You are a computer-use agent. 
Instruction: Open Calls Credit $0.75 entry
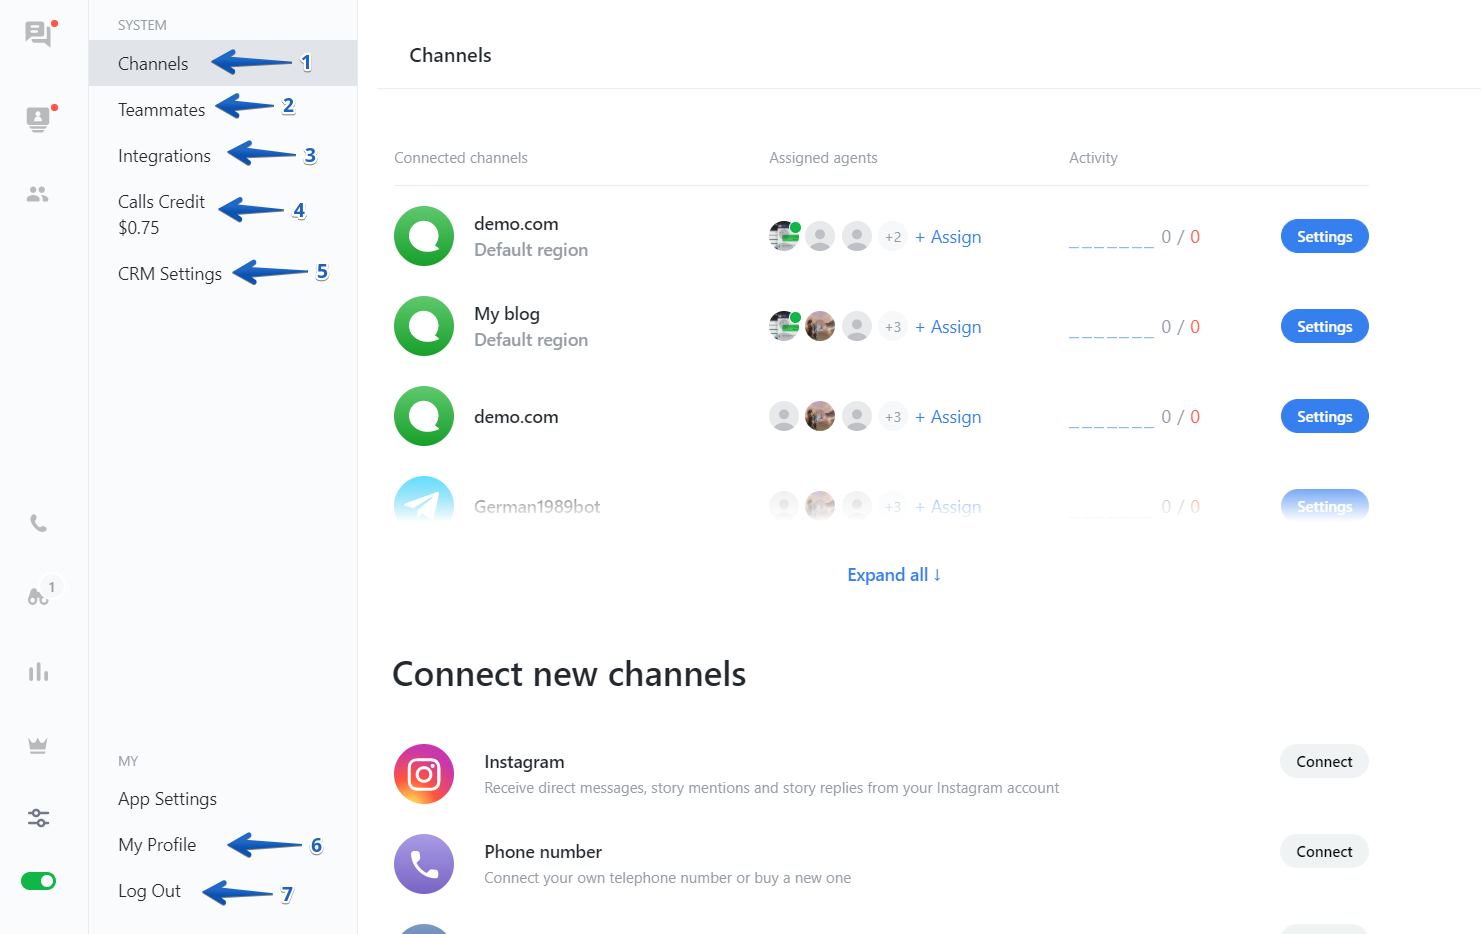tap(161, 214)
